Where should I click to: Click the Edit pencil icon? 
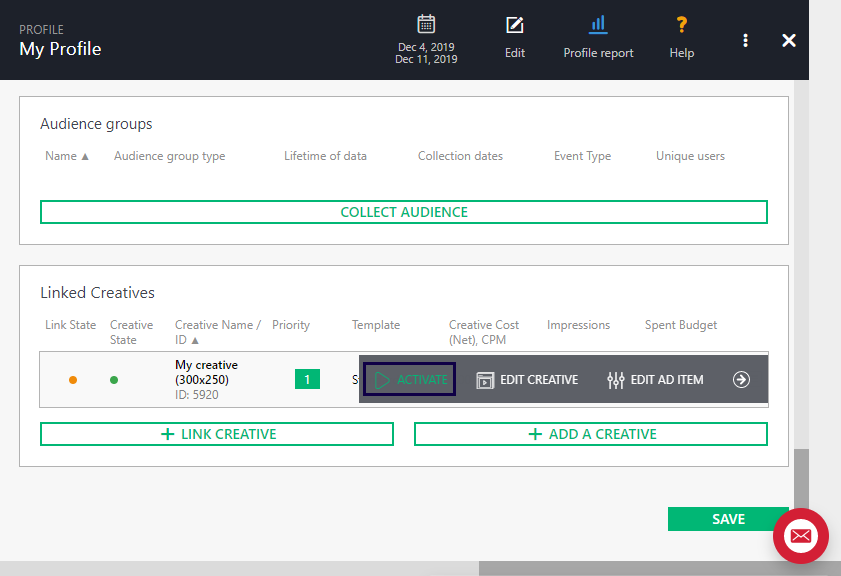[x=514, y=26]
